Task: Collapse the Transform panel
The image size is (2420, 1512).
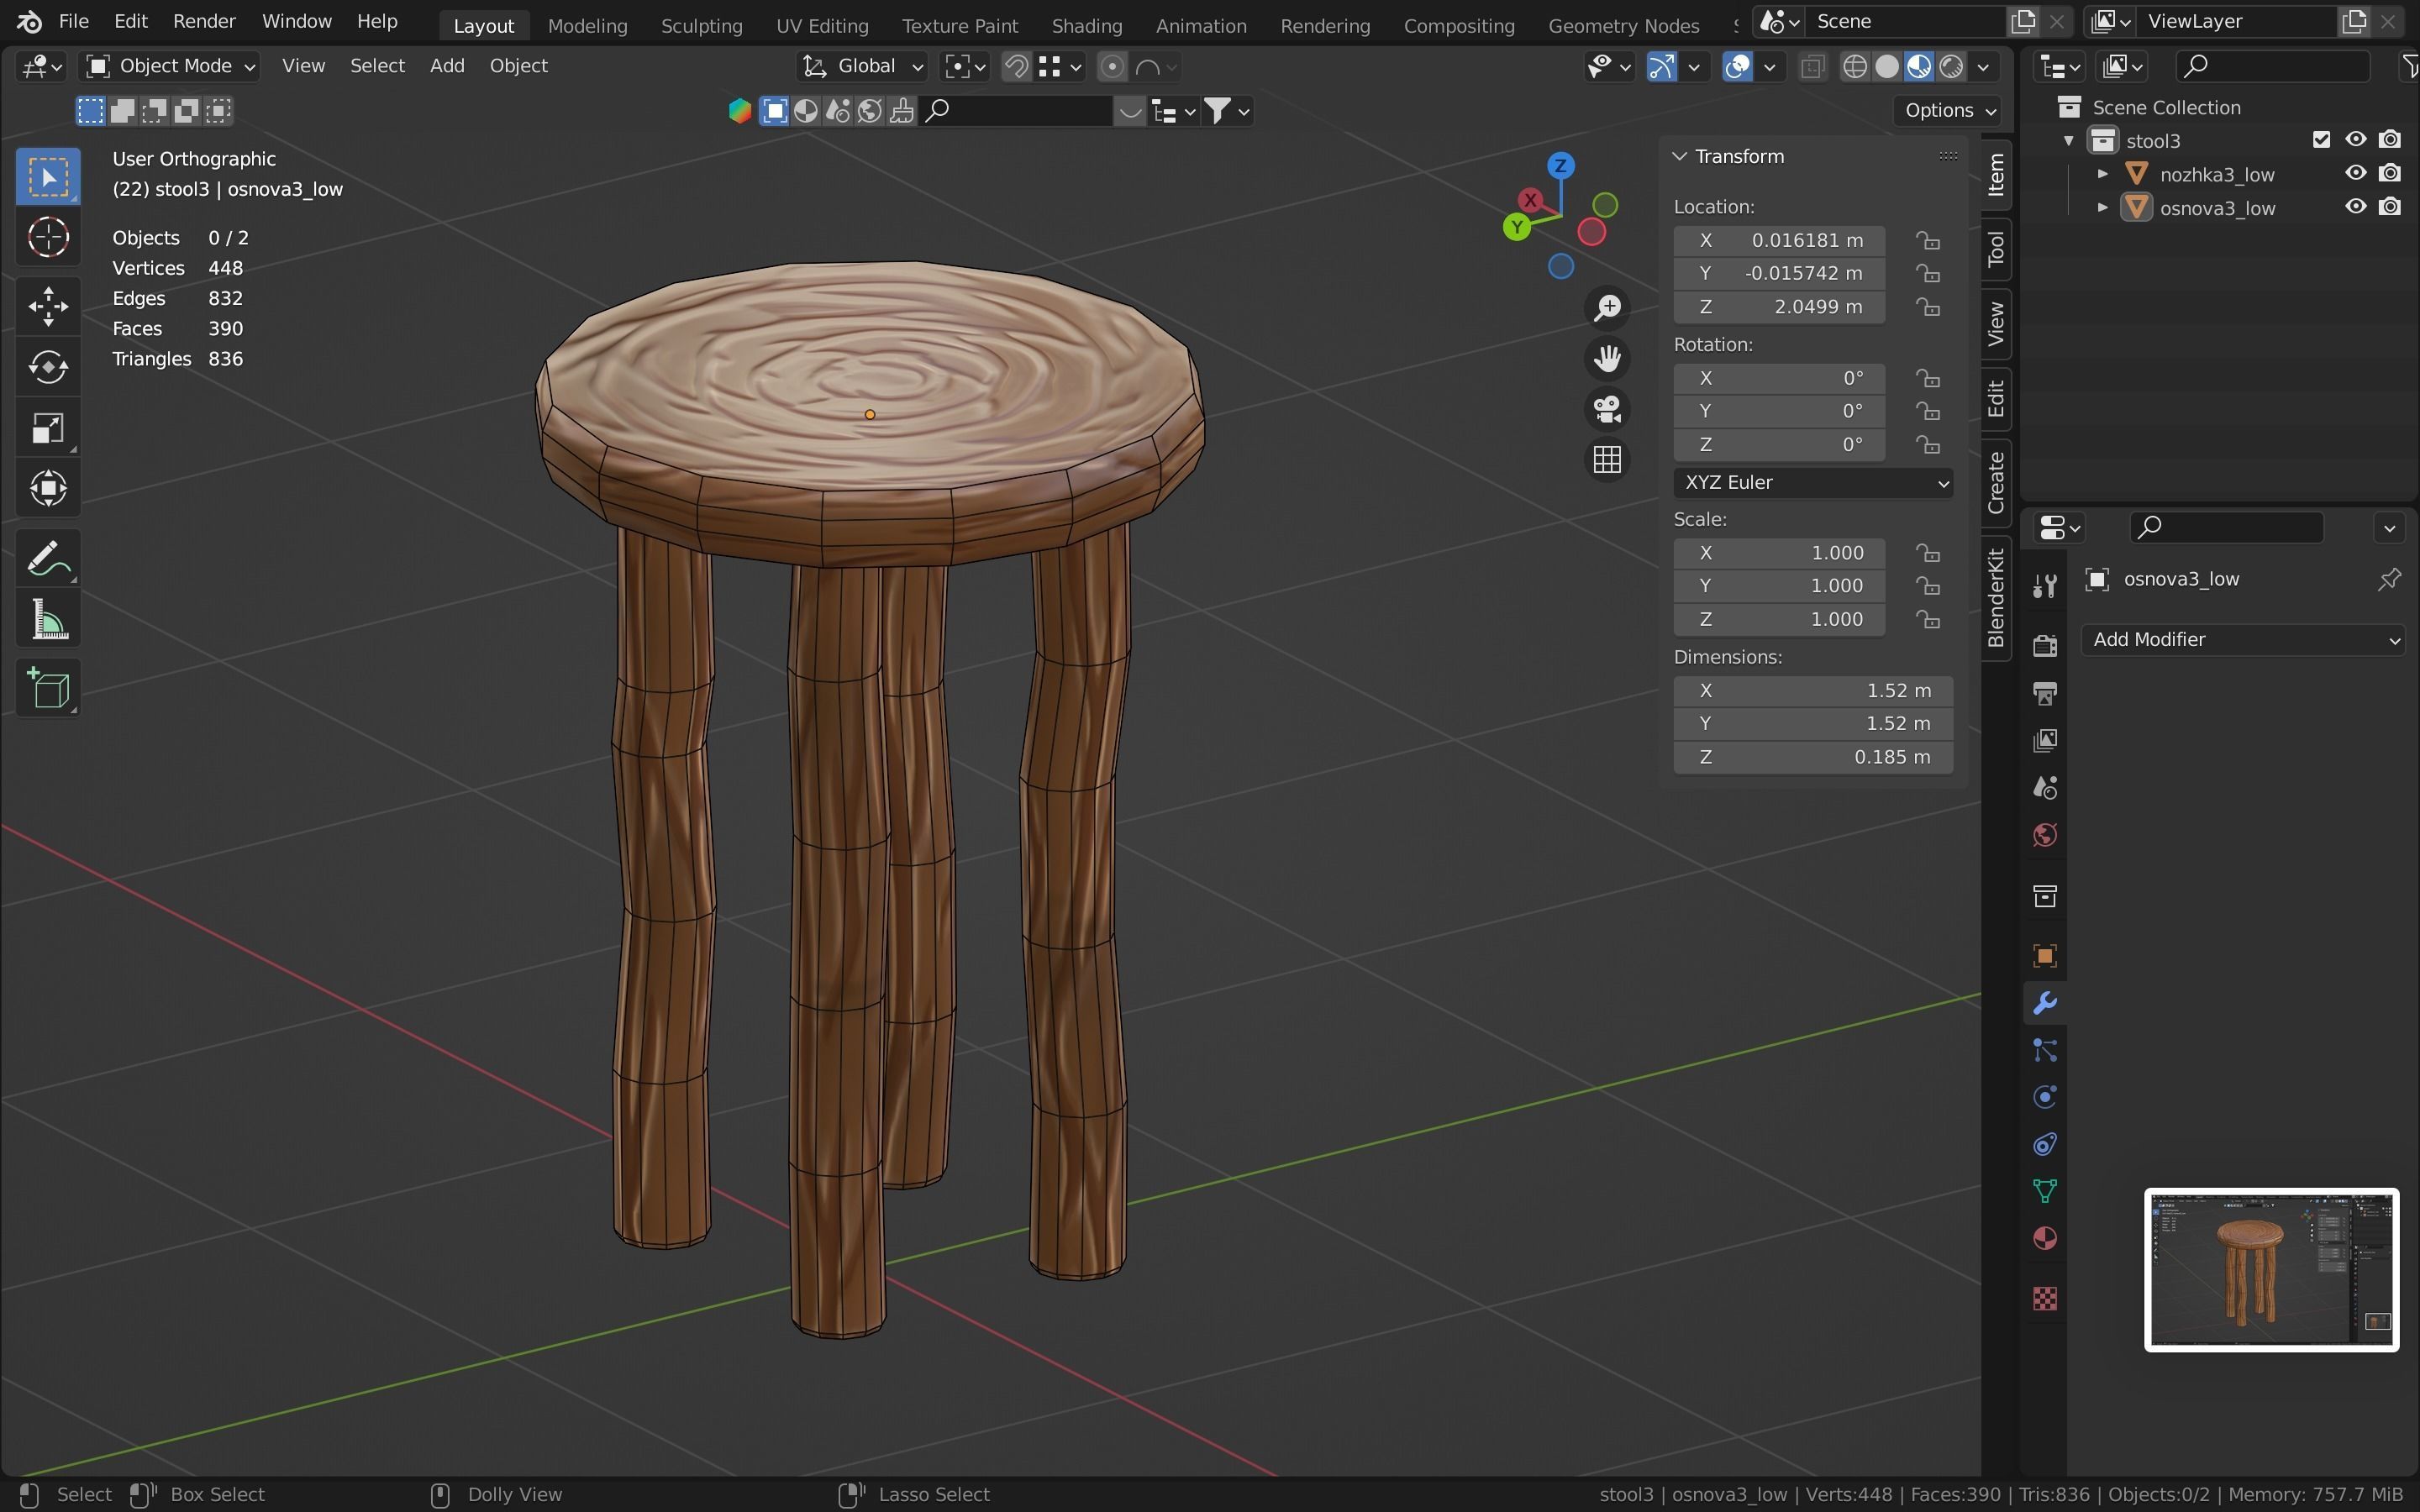Action: pyautogui.click(x=1680, y=157)
